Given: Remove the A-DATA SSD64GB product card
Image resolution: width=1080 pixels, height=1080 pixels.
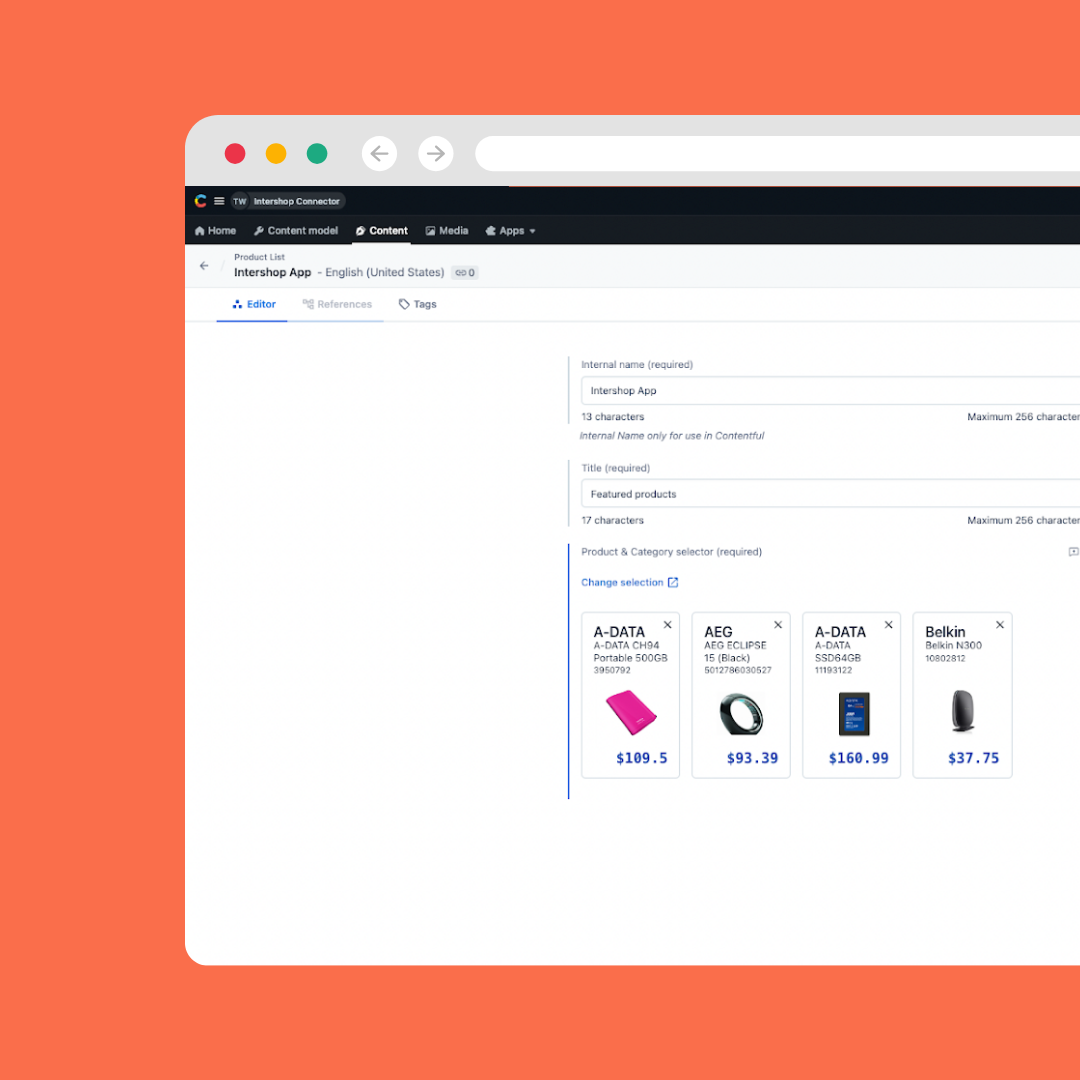Looking at the screenshot, I should (889, 625).
